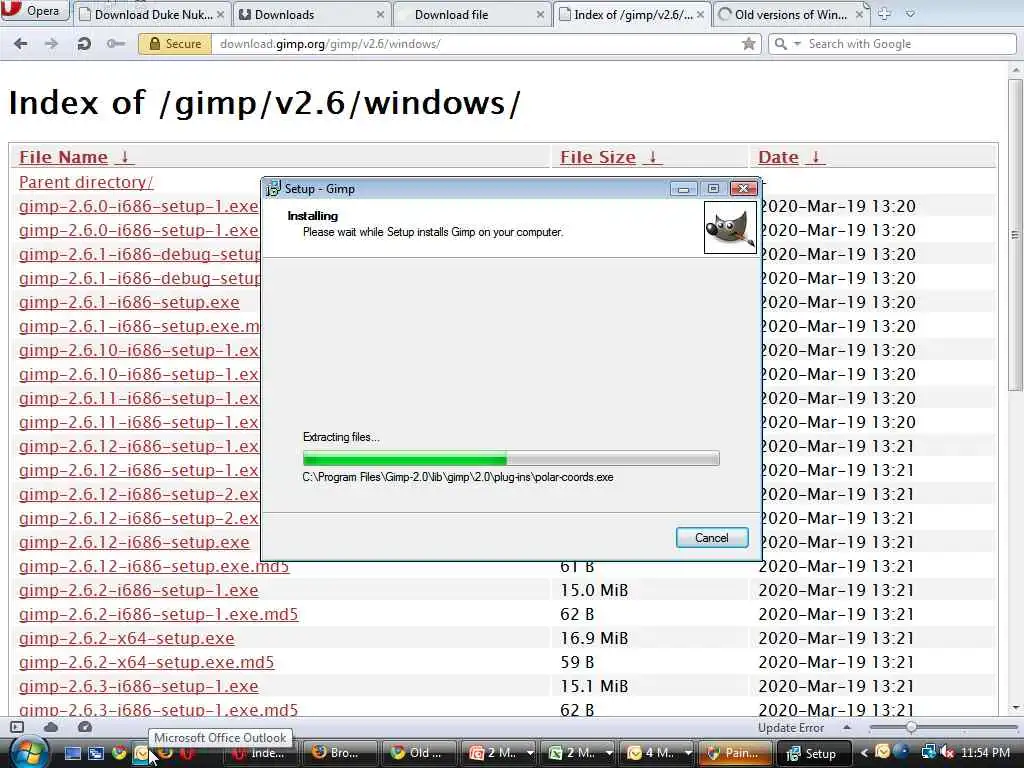1024x768 pixels.
Task: Click the page vertical scrollbar thumb
Action: 1016,234
